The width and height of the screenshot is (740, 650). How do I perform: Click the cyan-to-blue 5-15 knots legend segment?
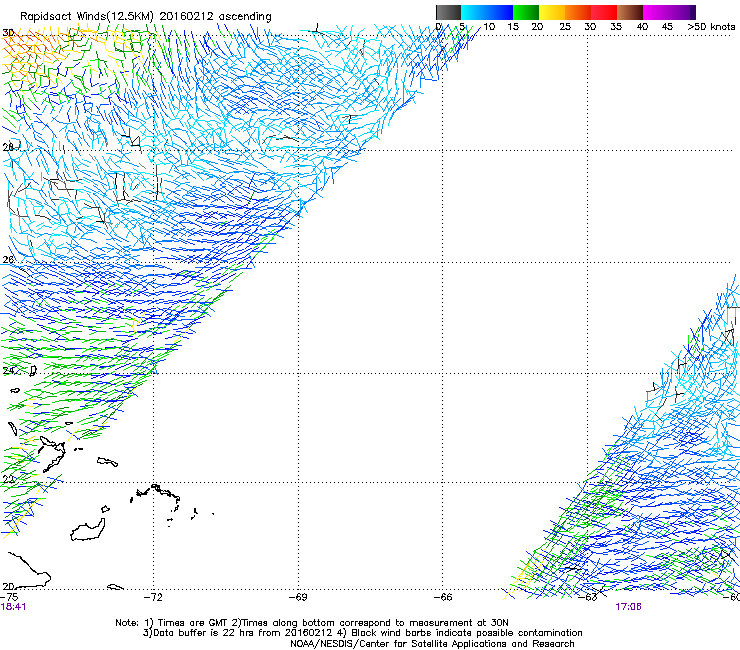pos(487,12)
